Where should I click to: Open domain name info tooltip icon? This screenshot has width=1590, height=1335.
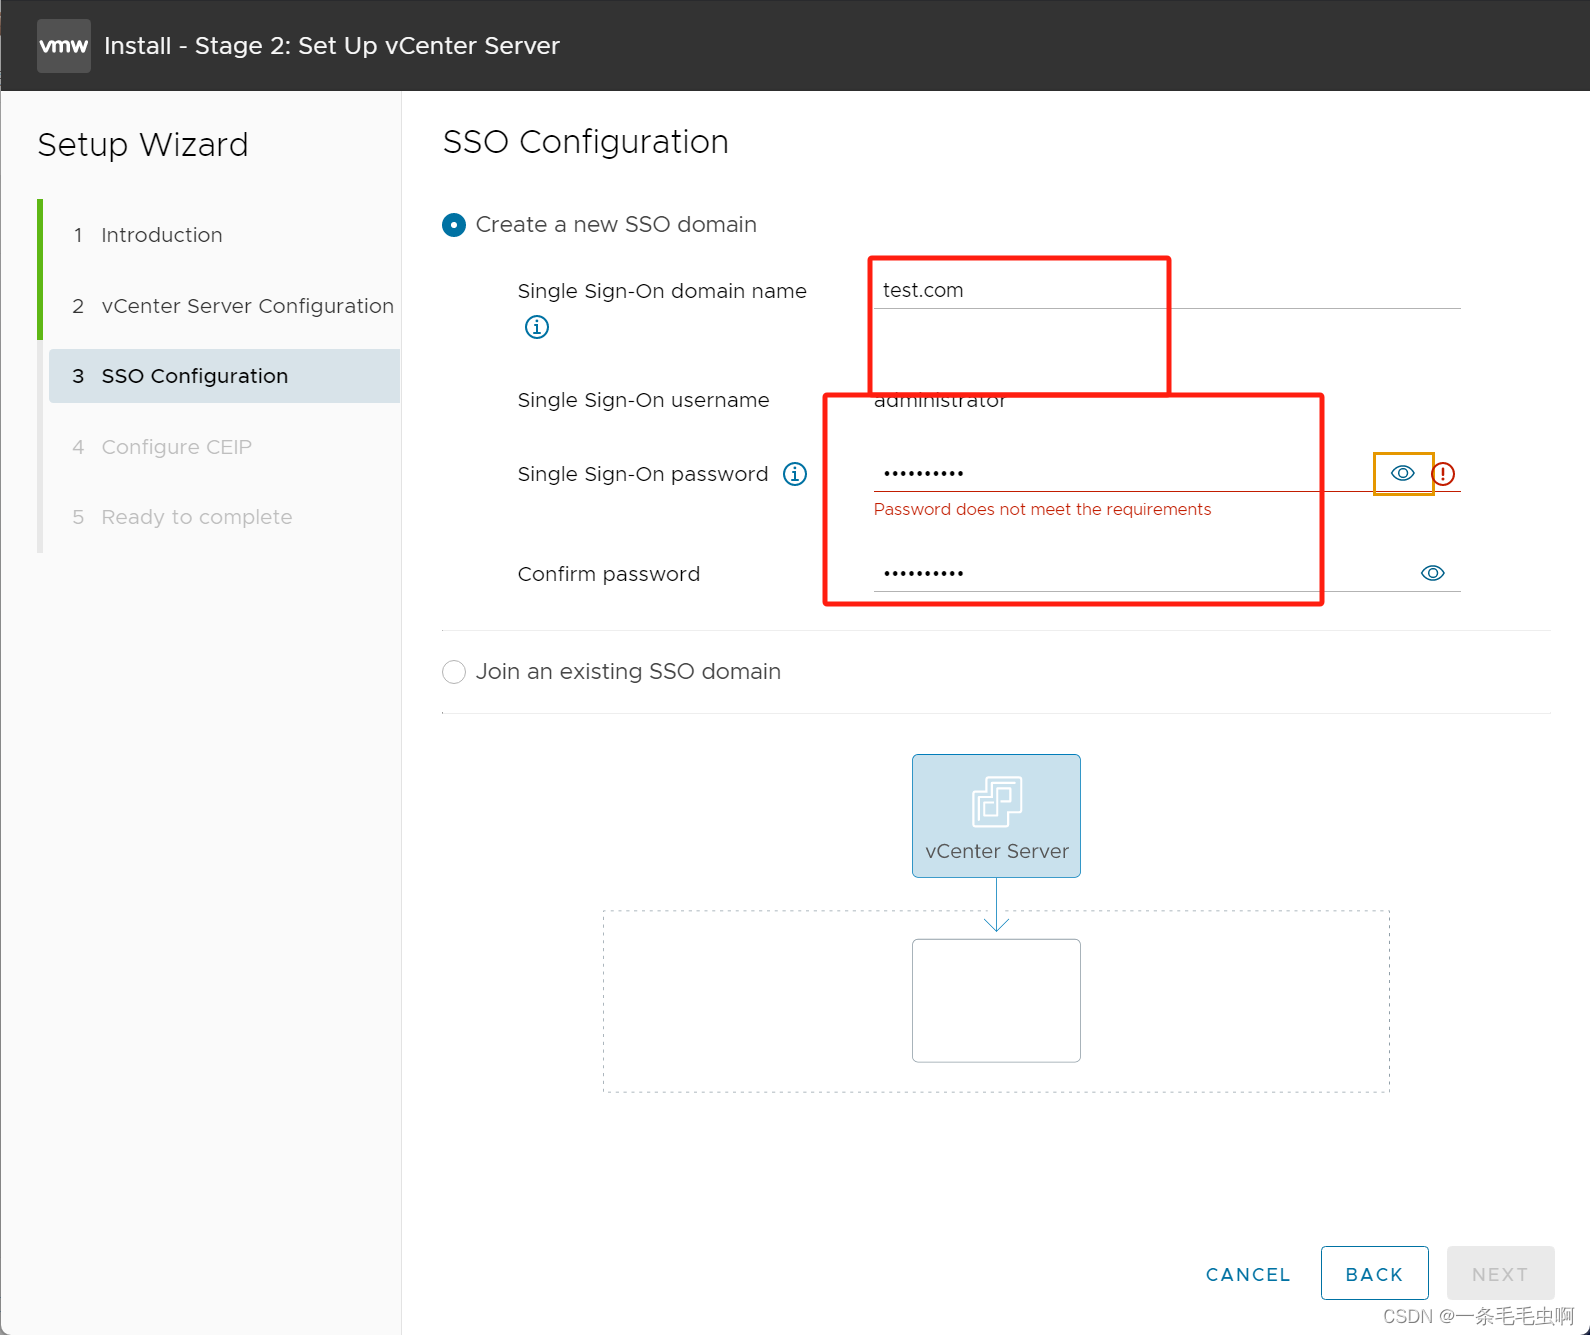537,327
